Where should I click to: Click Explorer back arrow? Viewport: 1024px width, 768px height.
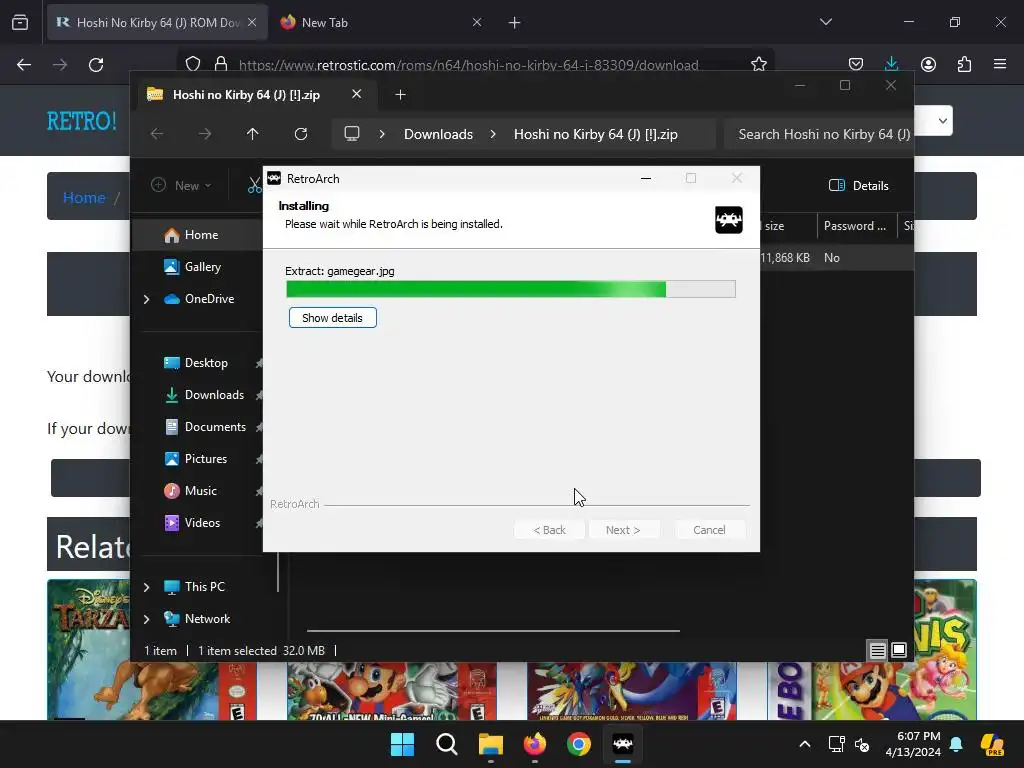pyautogui.click(x=157, y=134)
